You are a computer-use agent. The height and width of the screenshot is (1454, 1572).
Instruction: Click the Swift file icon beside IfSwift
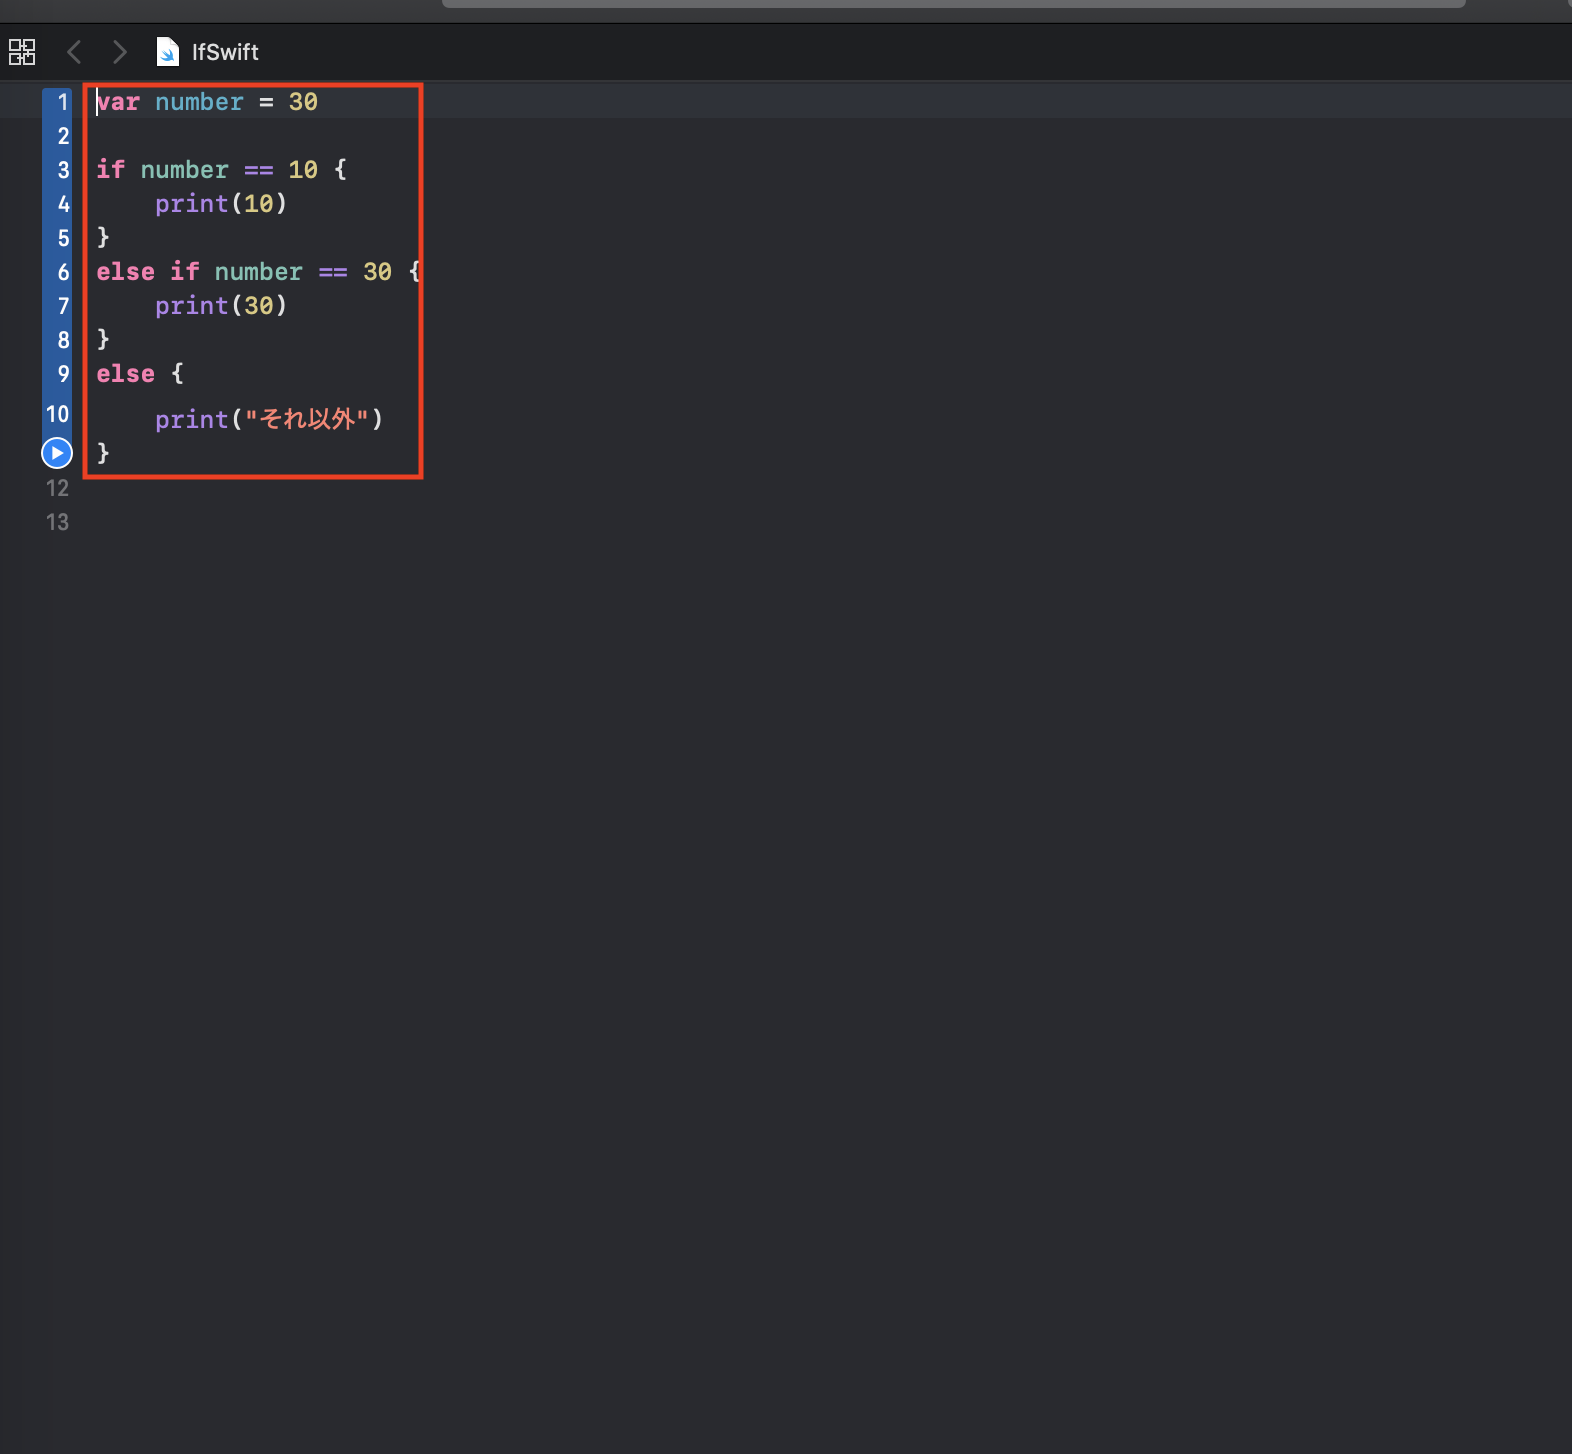click(168, 52)
